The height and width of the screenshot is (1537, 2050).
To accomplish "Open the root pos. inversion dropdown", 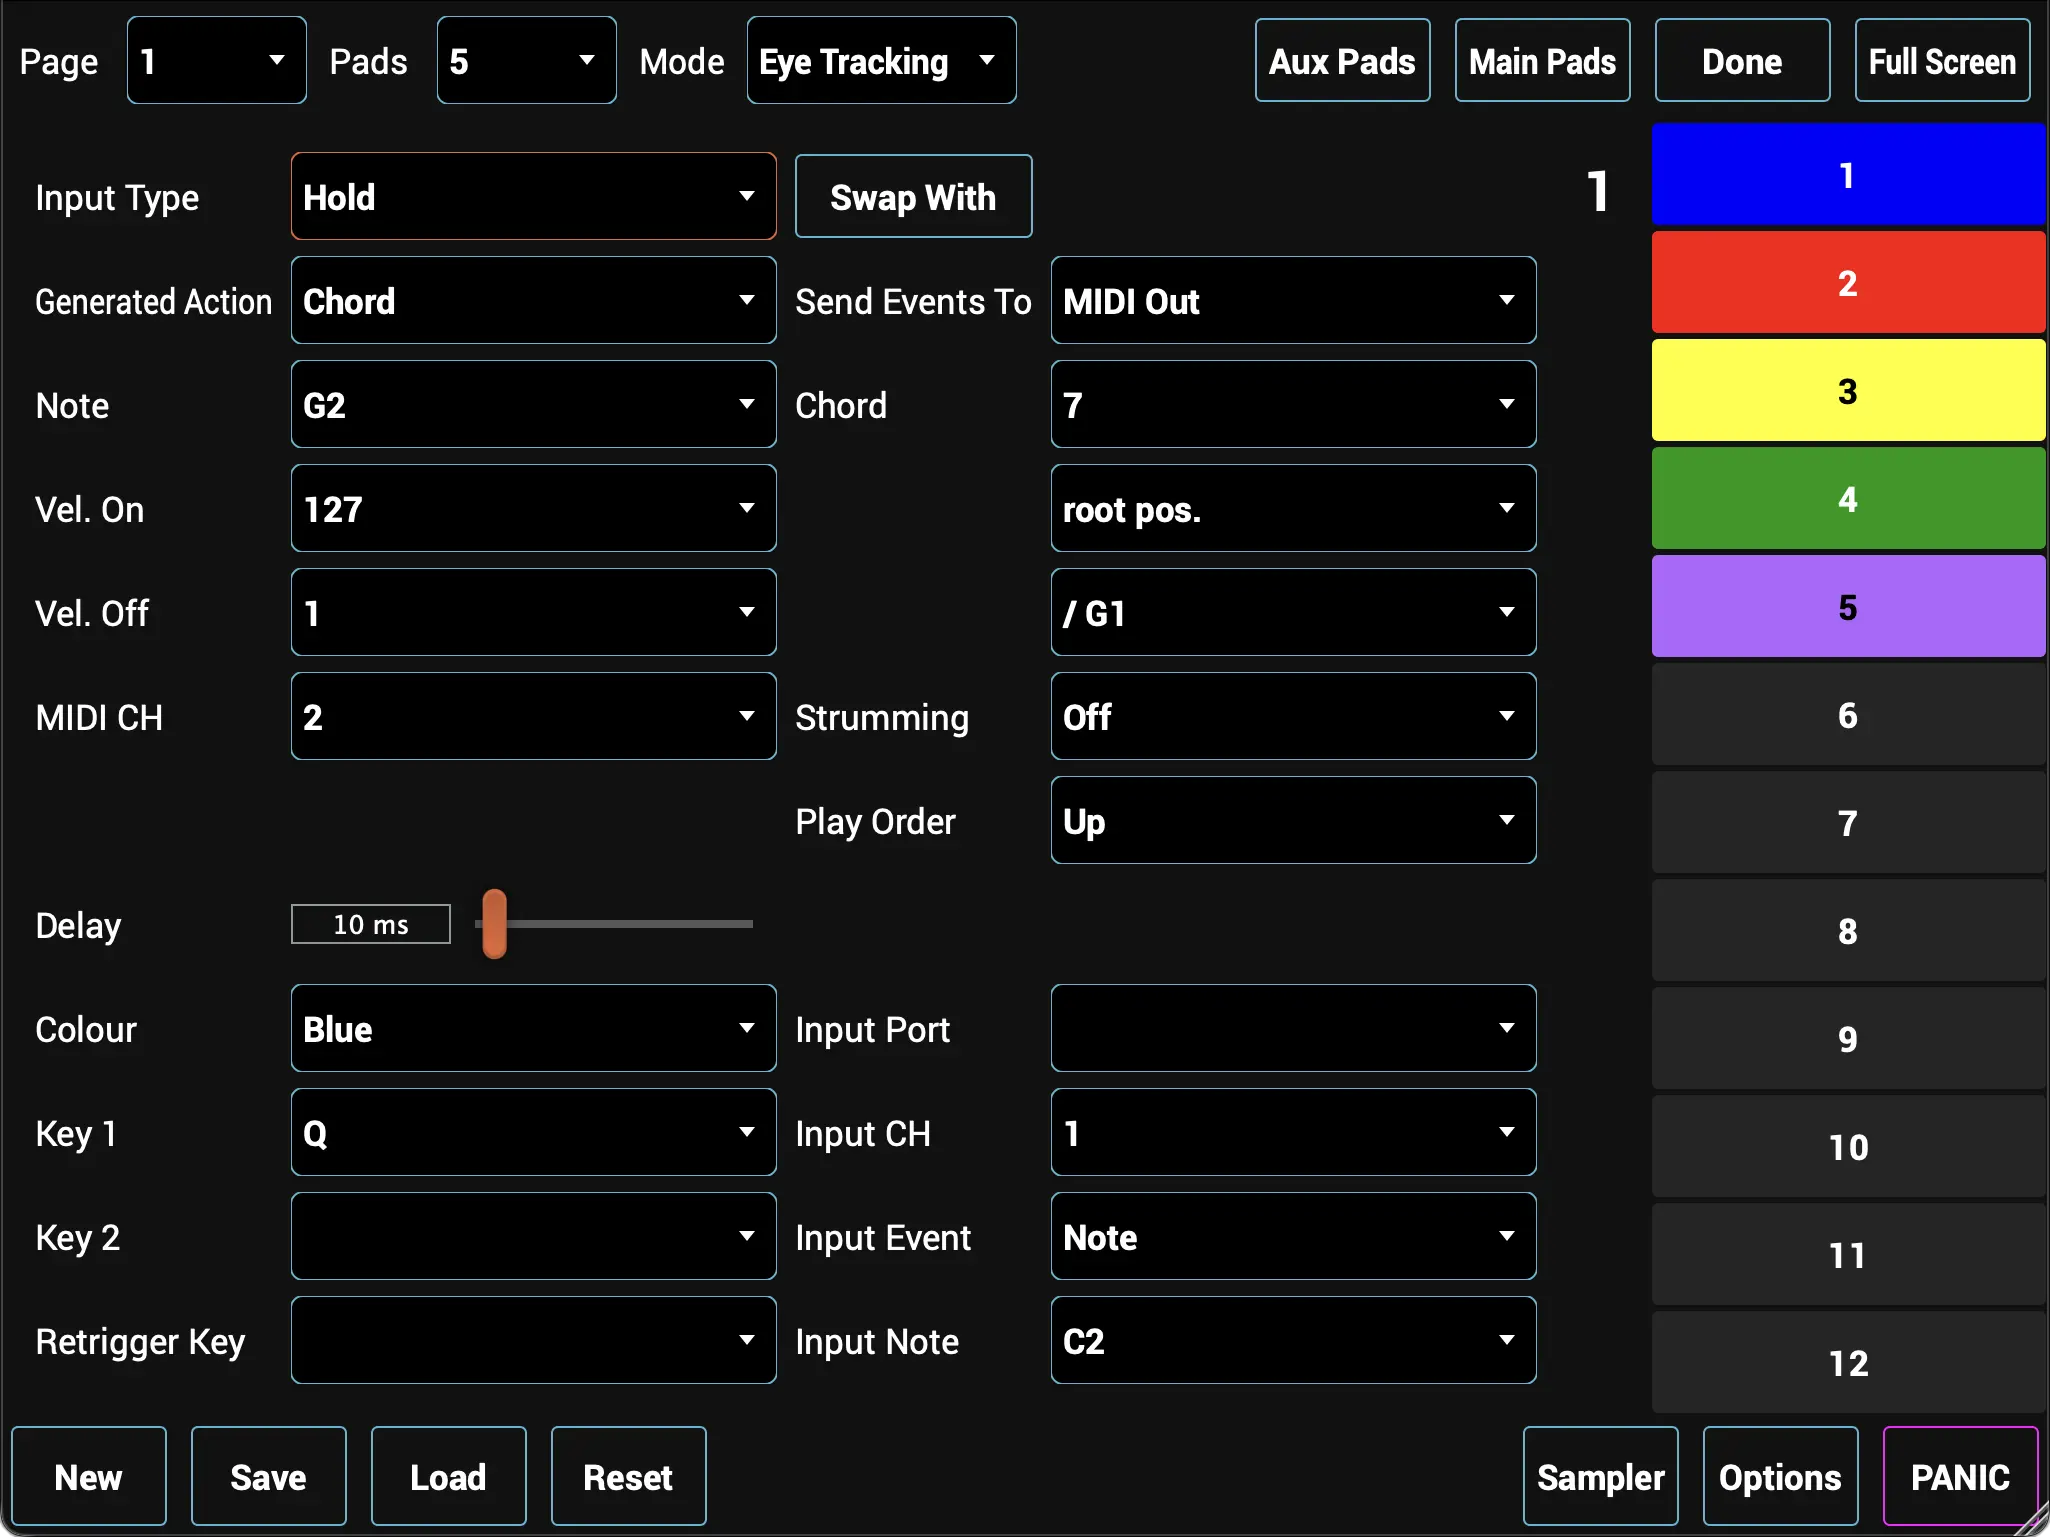I will (x=1292, y=508).
